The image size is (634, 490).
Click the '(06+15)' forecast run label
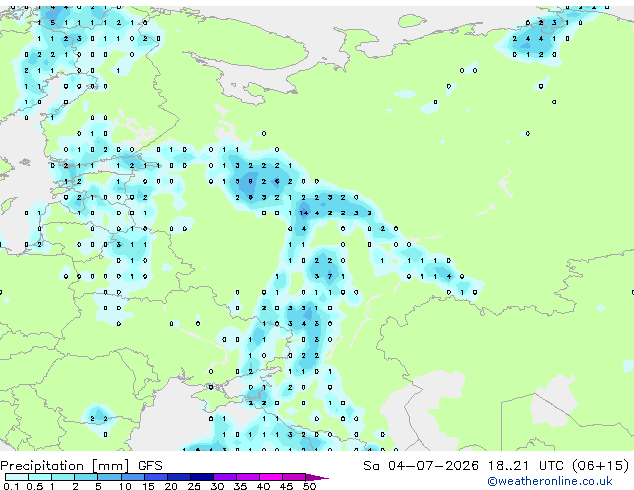[600, 465]
